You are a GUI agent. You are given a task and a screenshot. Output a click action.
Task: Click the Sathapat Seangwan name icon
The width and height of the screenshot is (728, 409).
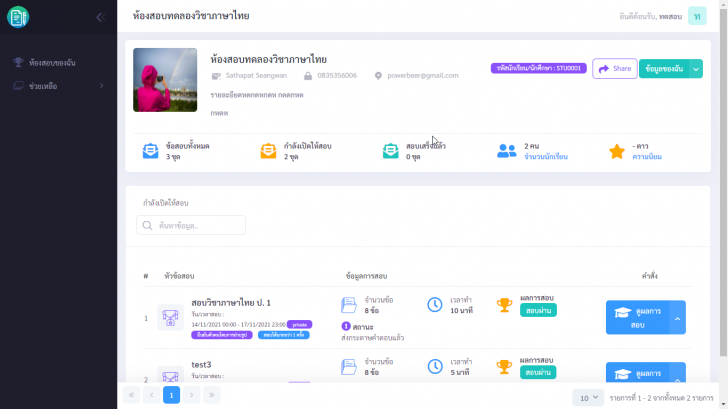tap(216, 76)
